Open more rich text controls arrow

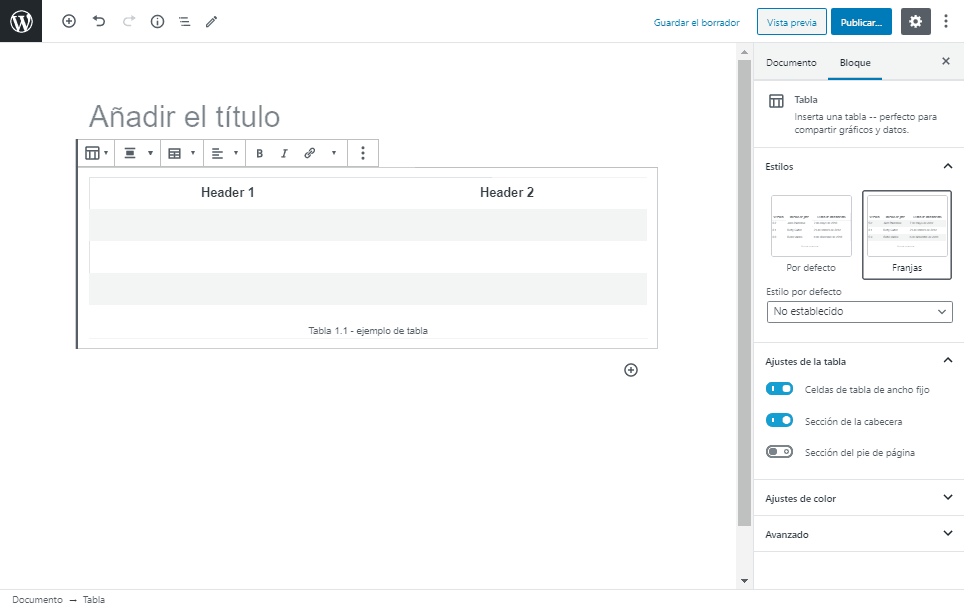[x=334, y=153]
